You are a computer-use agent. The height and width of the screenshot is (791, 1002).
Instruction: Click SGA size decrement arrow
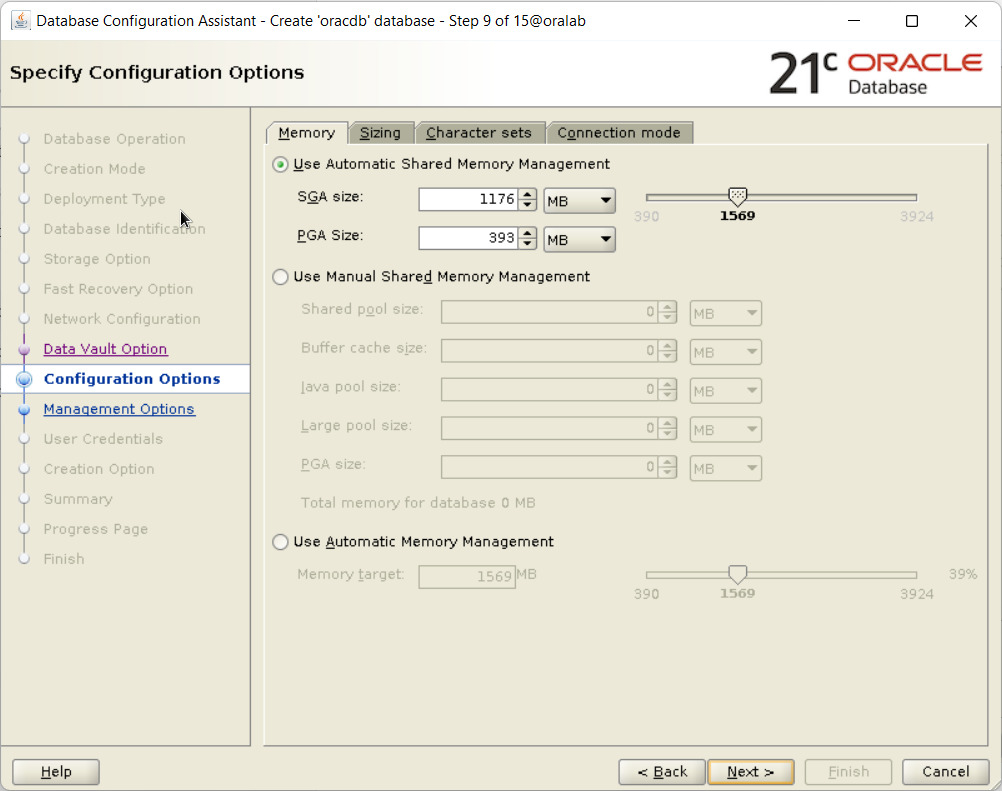tap(528, 206)
